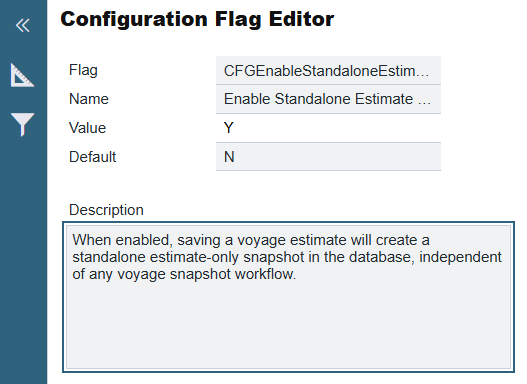Click the Configuration Flag Editor heading
The height and width of the screenshot is (384, 527).
pyautogui.click(x=197, y=19)
